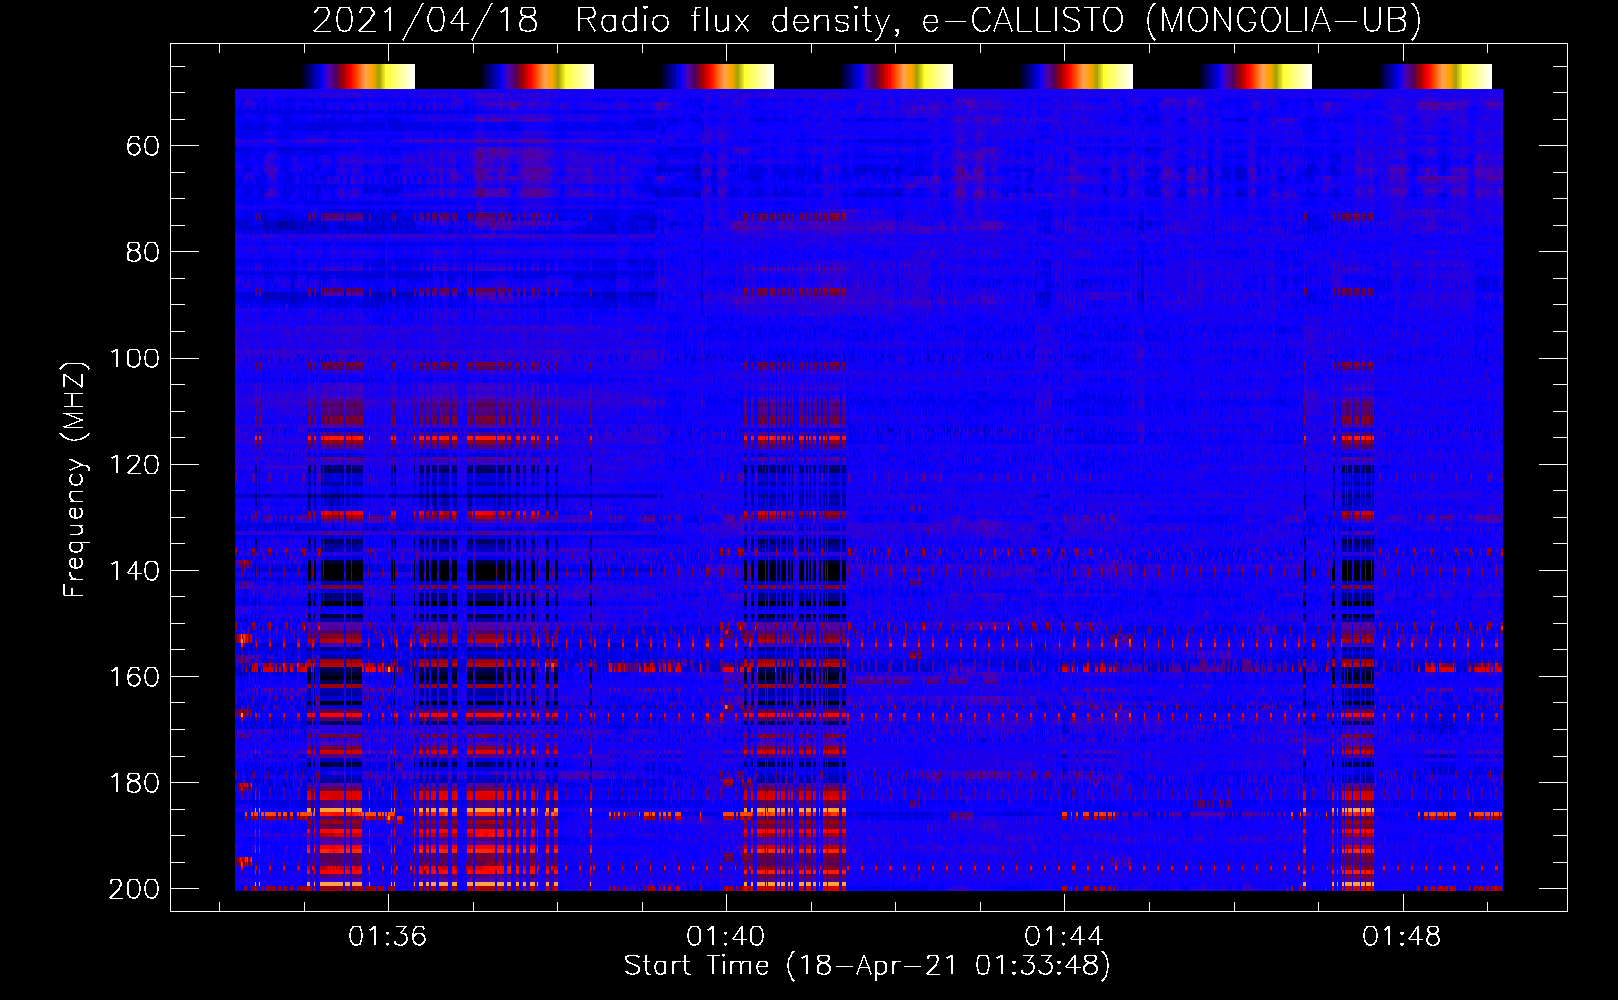Click the middle (fourth) color bar
Screen dimensions: 1618x1000
pos(897,76)
